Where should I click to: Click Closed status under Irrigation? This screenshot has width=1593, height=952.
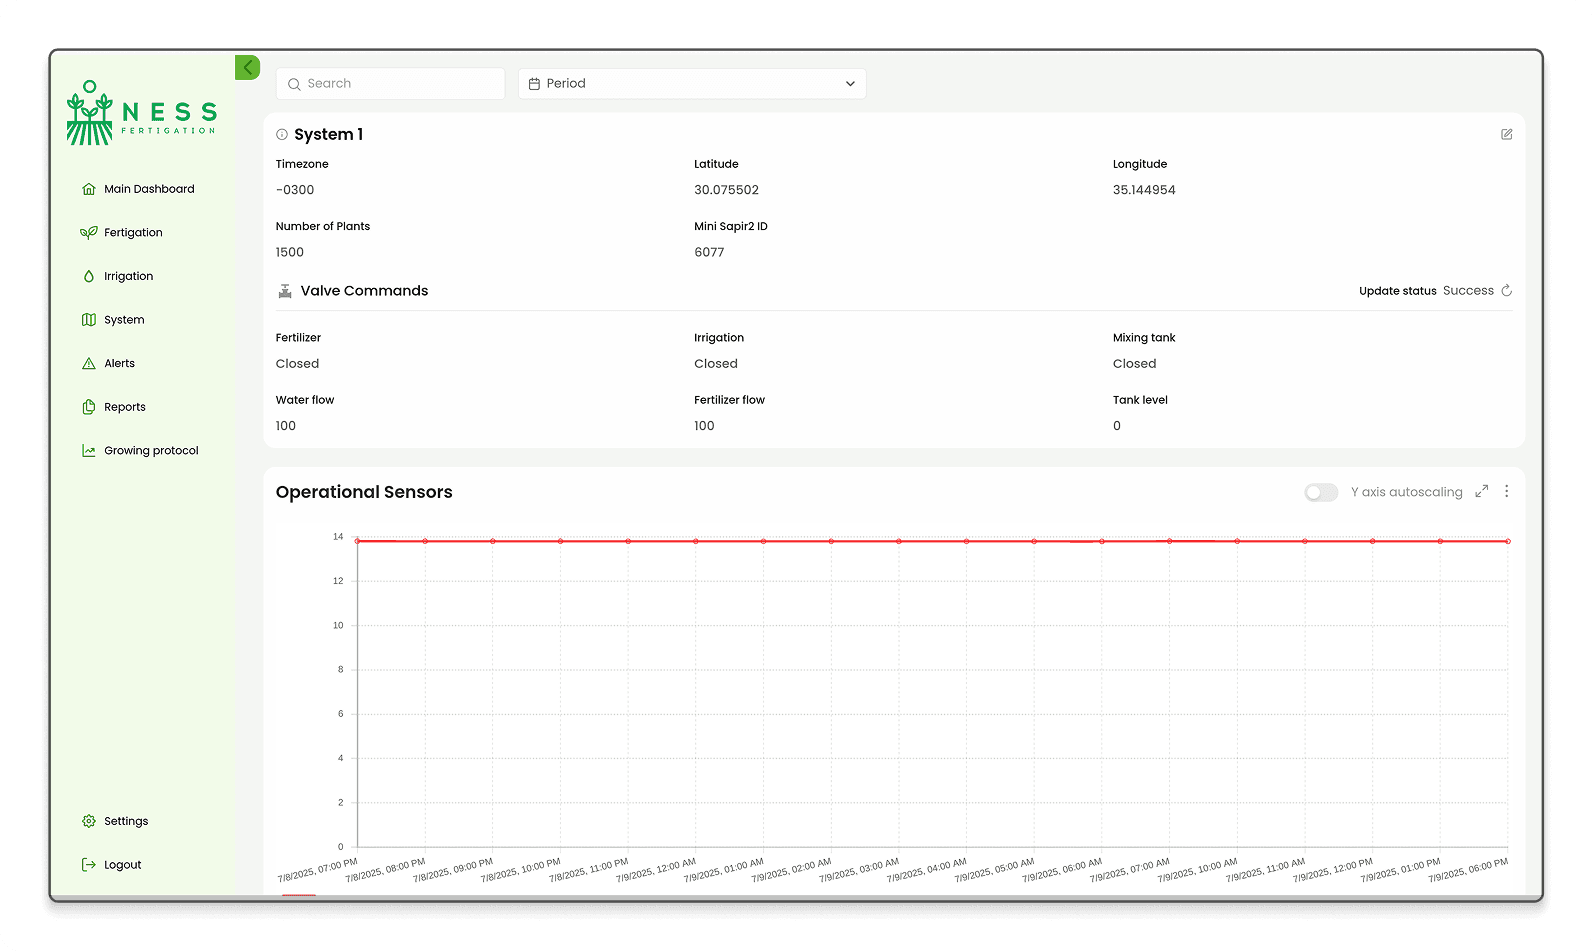(x=716, y=364)
